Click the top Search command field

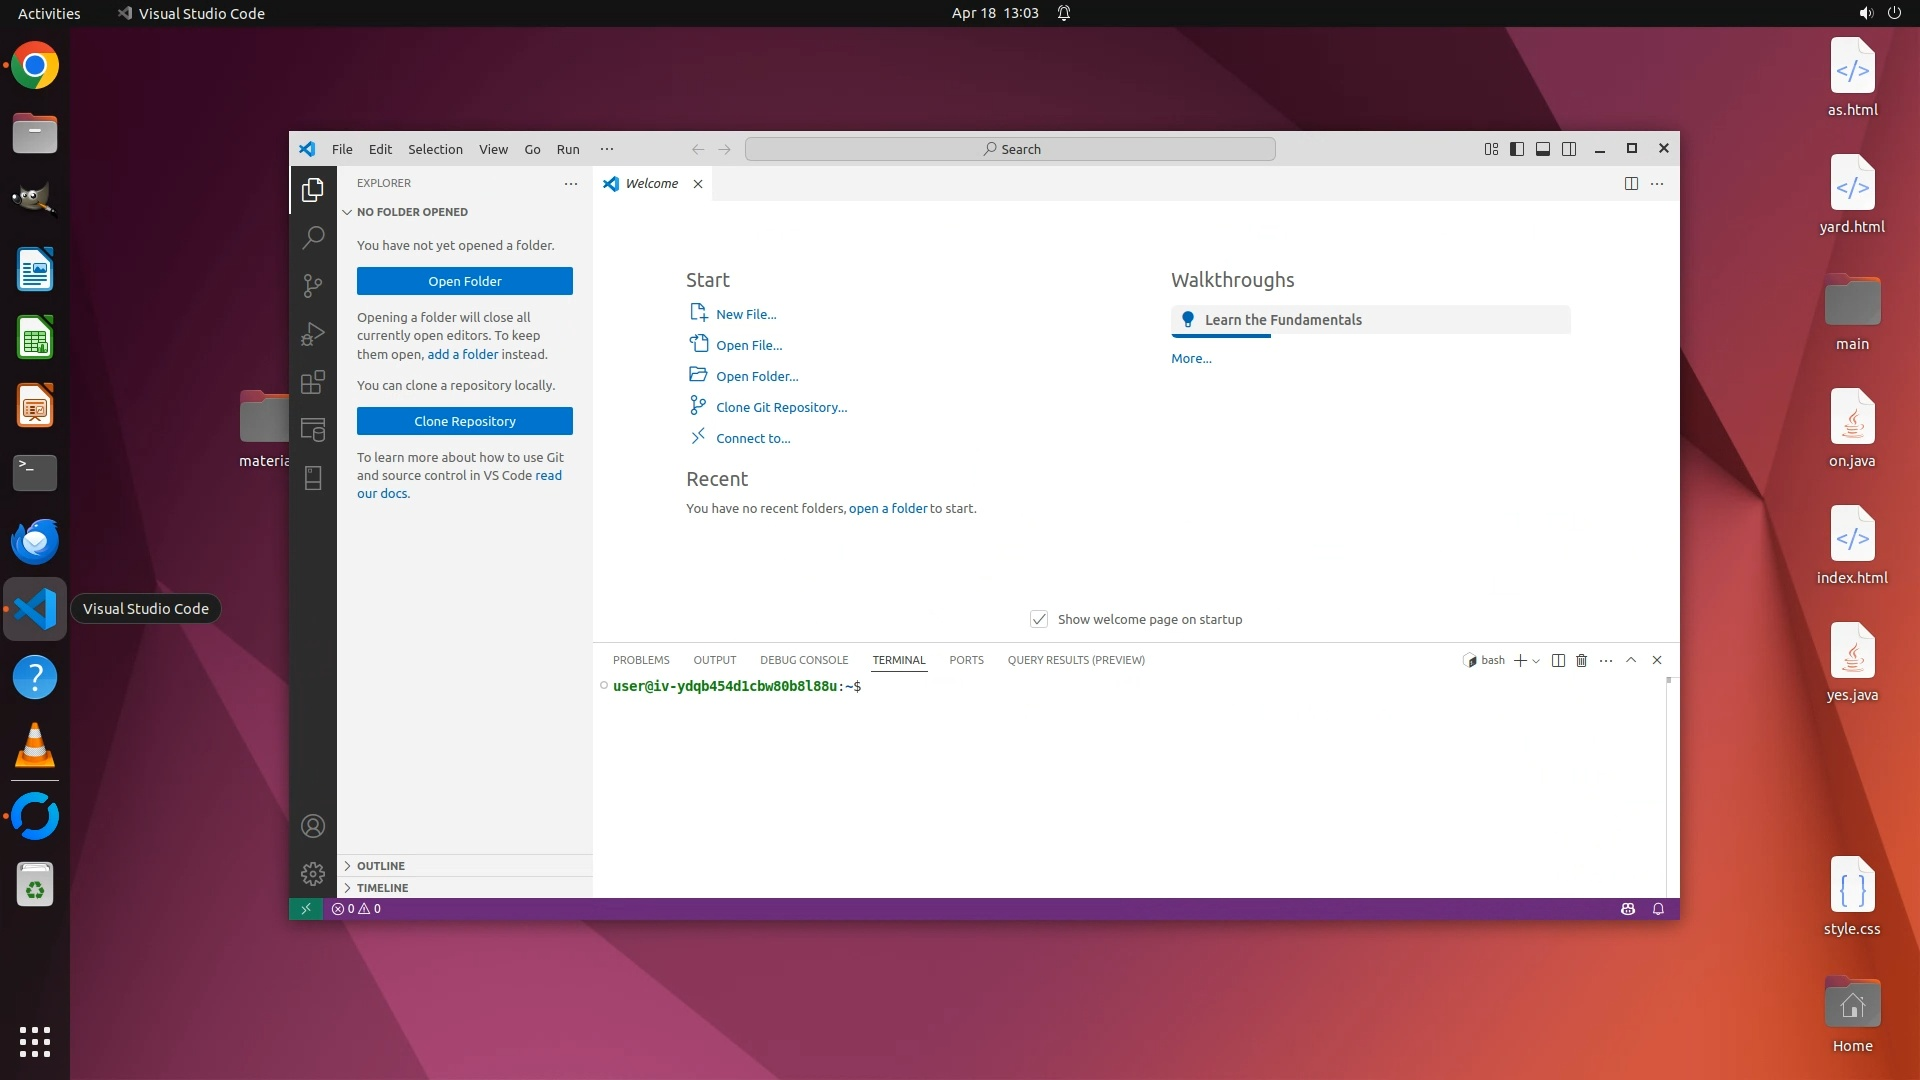tap(1010, 149)
